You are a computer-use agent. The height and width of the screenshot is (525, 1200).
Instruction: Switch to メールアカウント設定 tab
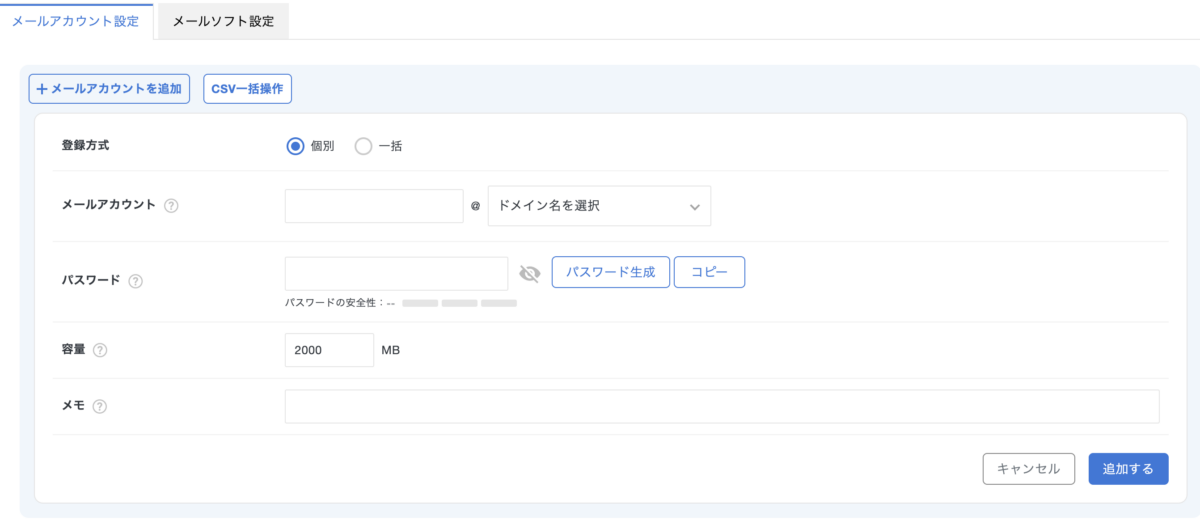pos(76,21)
